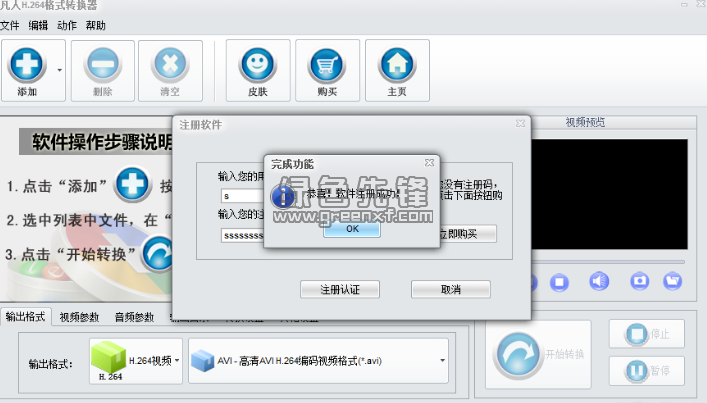The width and height of the screenshot is (707, 403).
Task: Click the 清空 (Clear) X icon
Action: (x=170, y=64)
